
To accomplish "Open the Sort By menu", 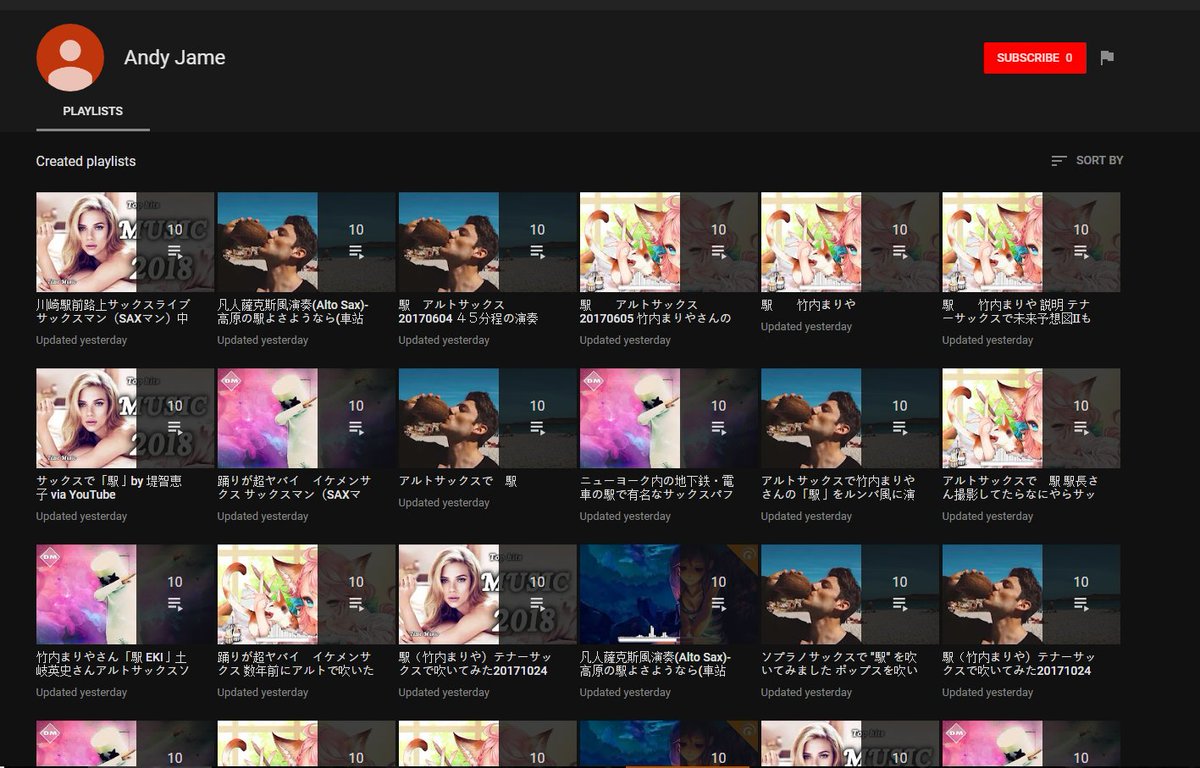I will coord(1087,160).
